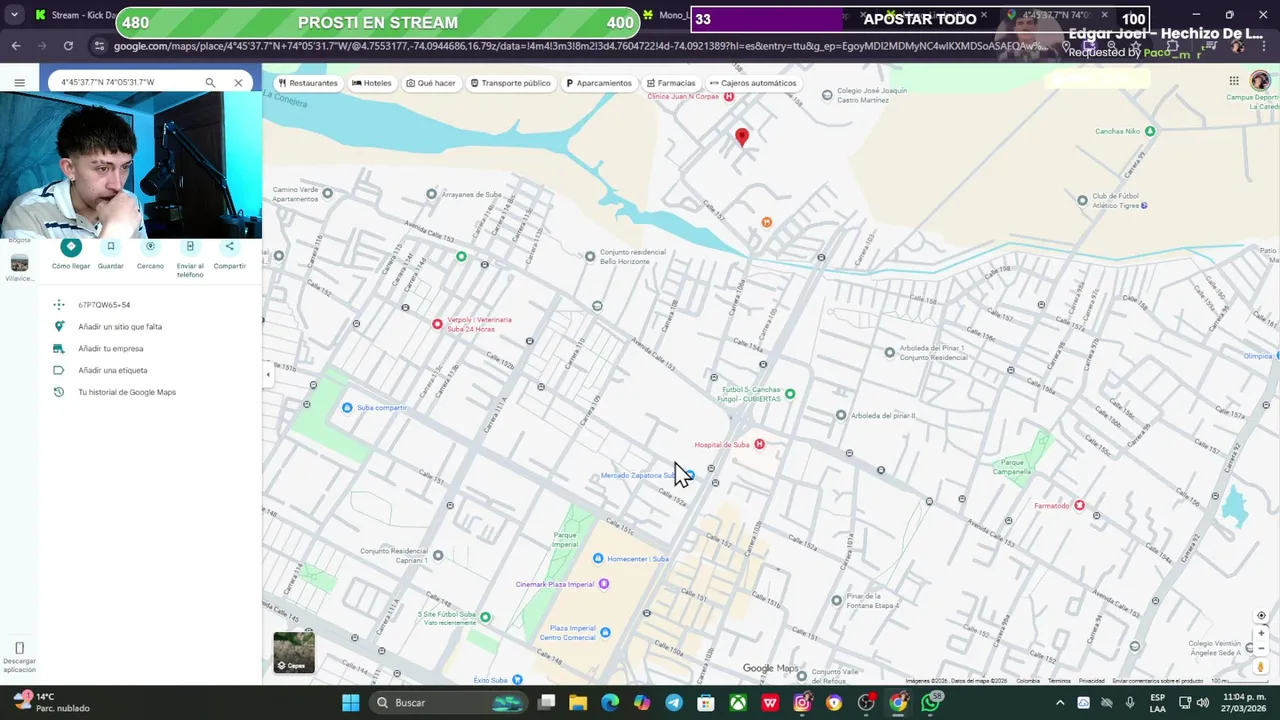Open Street View pegman
The image size is (1280, 720).
click(1261, 666)
